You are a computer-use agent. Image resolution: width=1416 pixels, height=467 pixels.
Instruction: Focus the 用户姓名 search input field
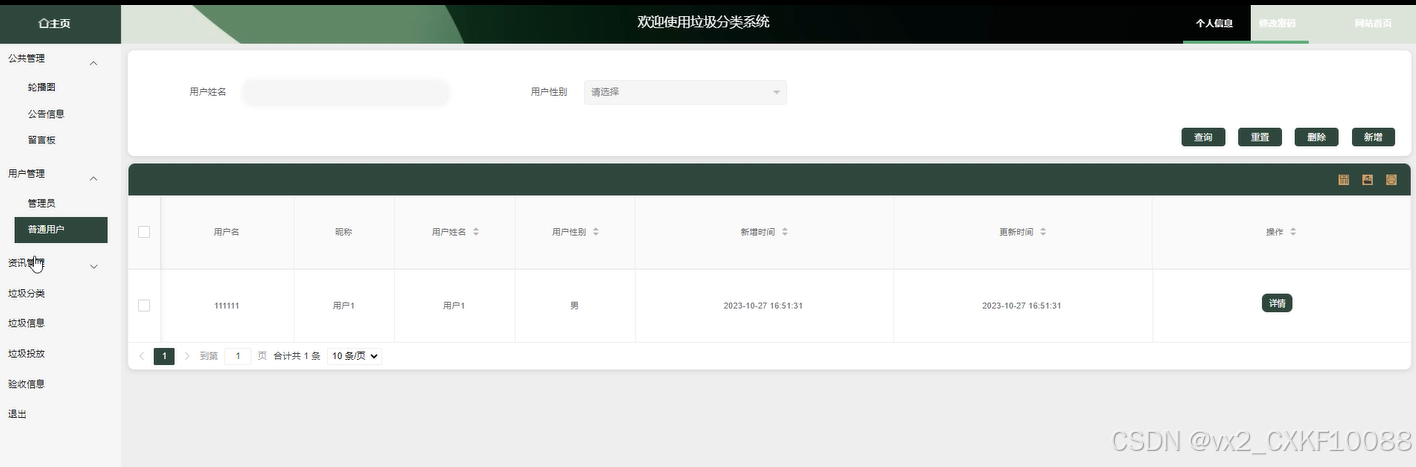(x=345, y=92)
